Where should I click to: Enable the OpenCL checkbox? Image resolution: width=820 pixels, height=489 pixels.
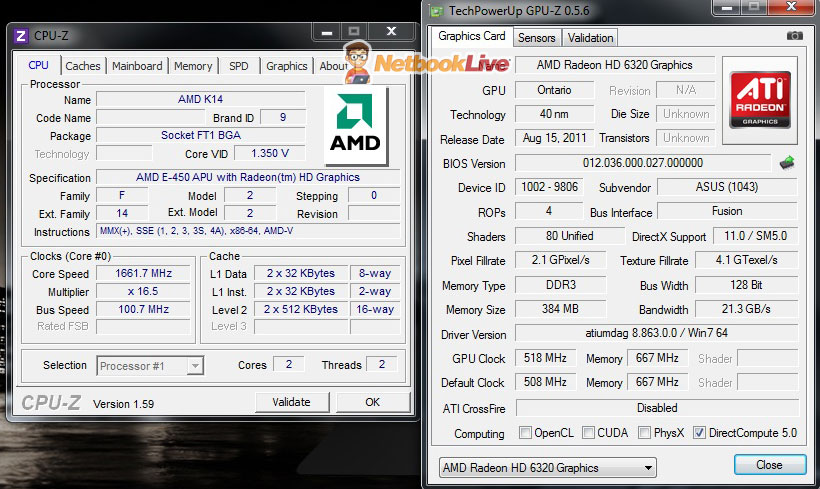(525, 433)
